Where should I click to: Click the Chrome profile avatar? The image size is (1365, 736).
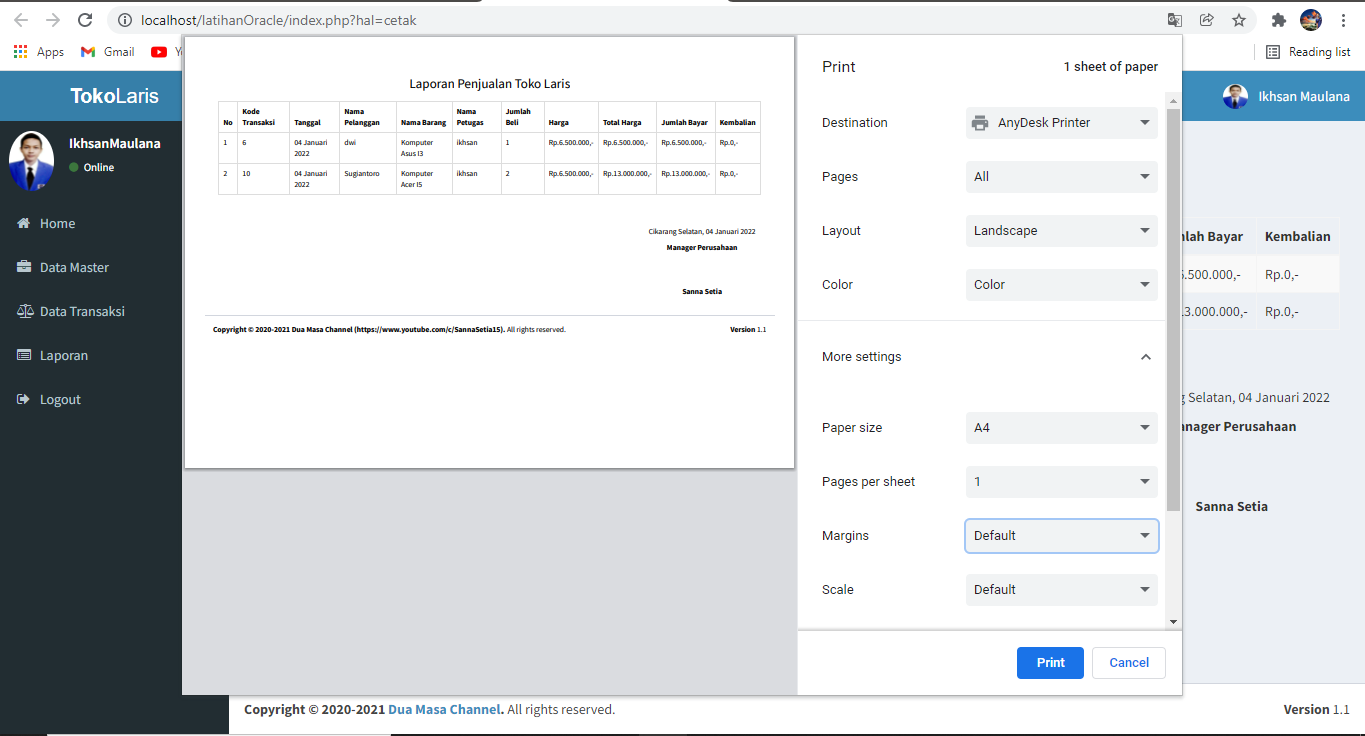(1310, 19)
